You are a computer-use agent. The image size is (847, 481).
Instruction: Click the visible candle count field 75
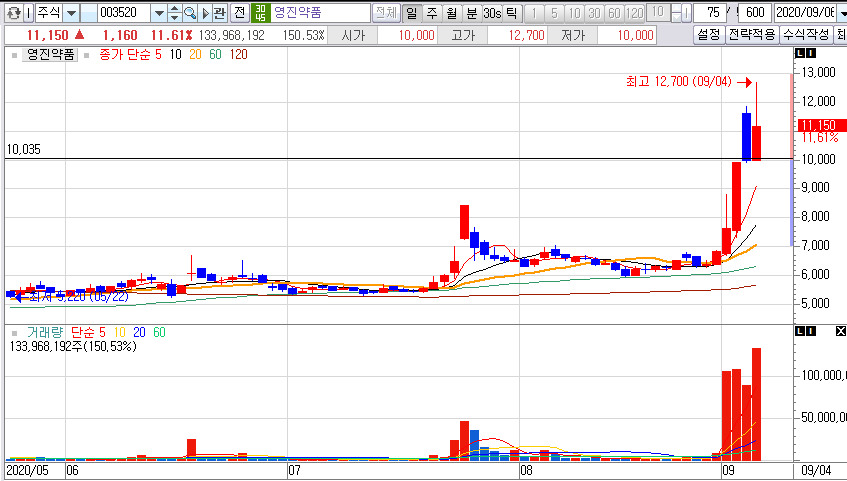click(710, 13)
